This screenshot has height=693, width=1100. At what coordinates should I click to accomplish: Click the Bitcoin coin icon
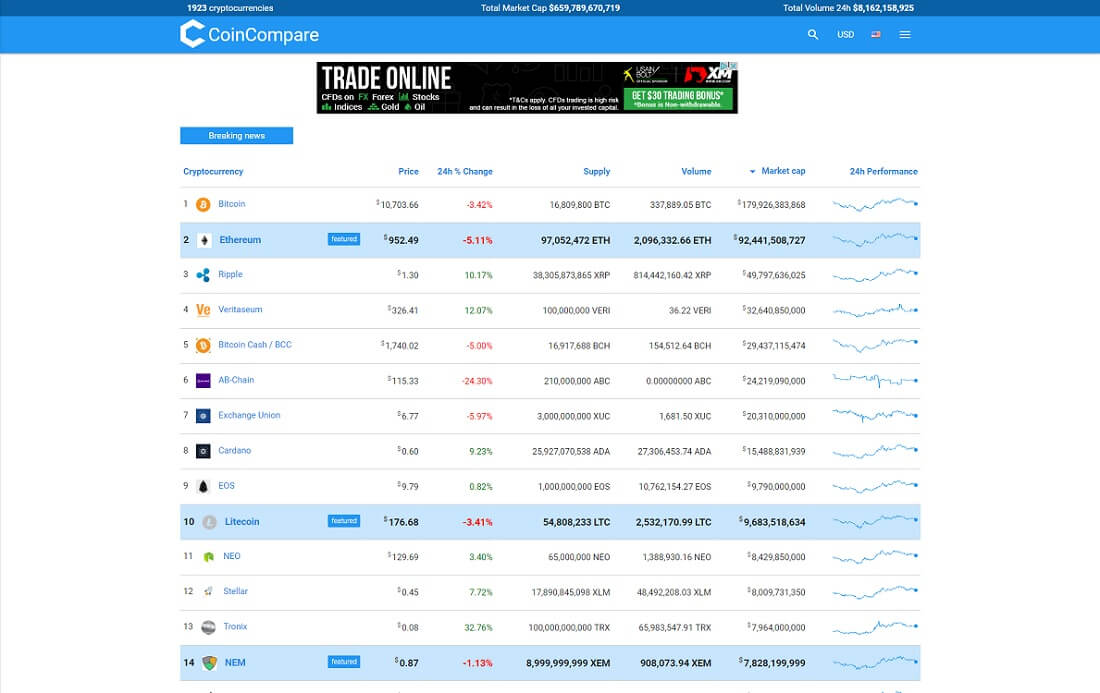[203, 205]
